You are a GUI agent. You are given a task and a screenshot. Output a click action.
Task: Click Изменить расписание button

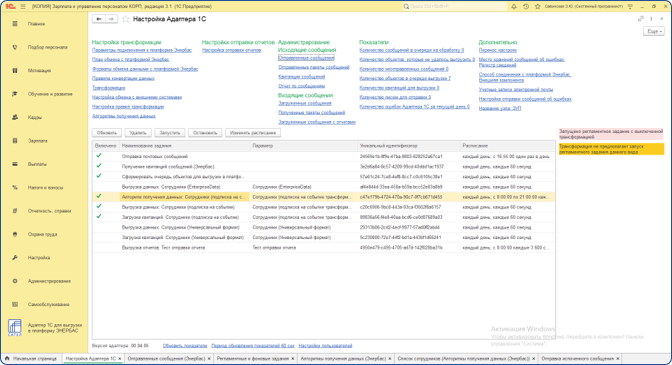click(253, 133)
